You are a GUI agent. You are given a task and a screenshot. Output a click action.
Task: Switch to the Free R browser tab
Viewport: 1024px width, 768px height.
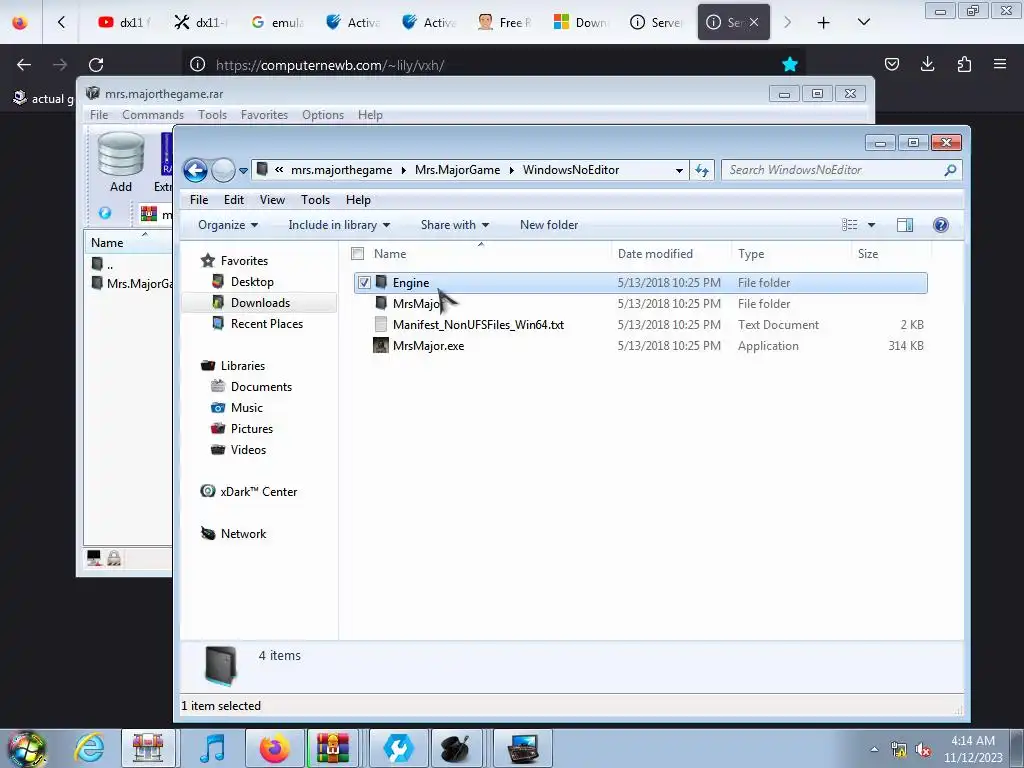[x=505, y=22]
